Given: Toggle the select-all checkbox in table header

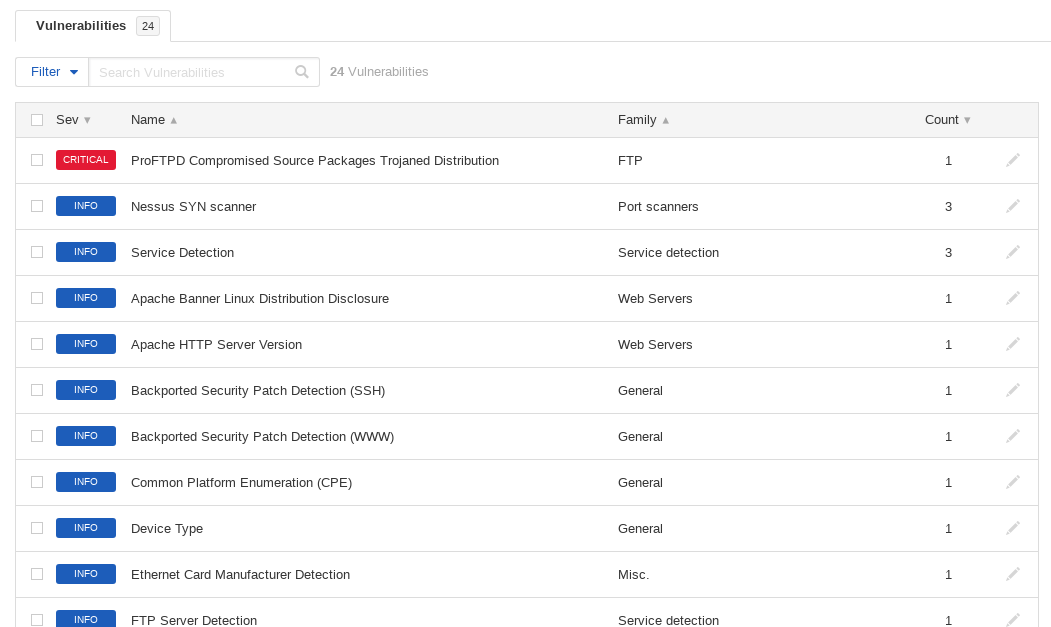Looking at the screenshot, I should 37,120.
